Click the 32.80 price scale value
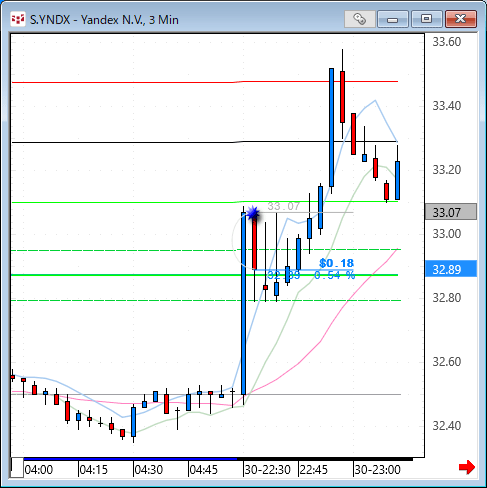 click(x=447, y=298)
